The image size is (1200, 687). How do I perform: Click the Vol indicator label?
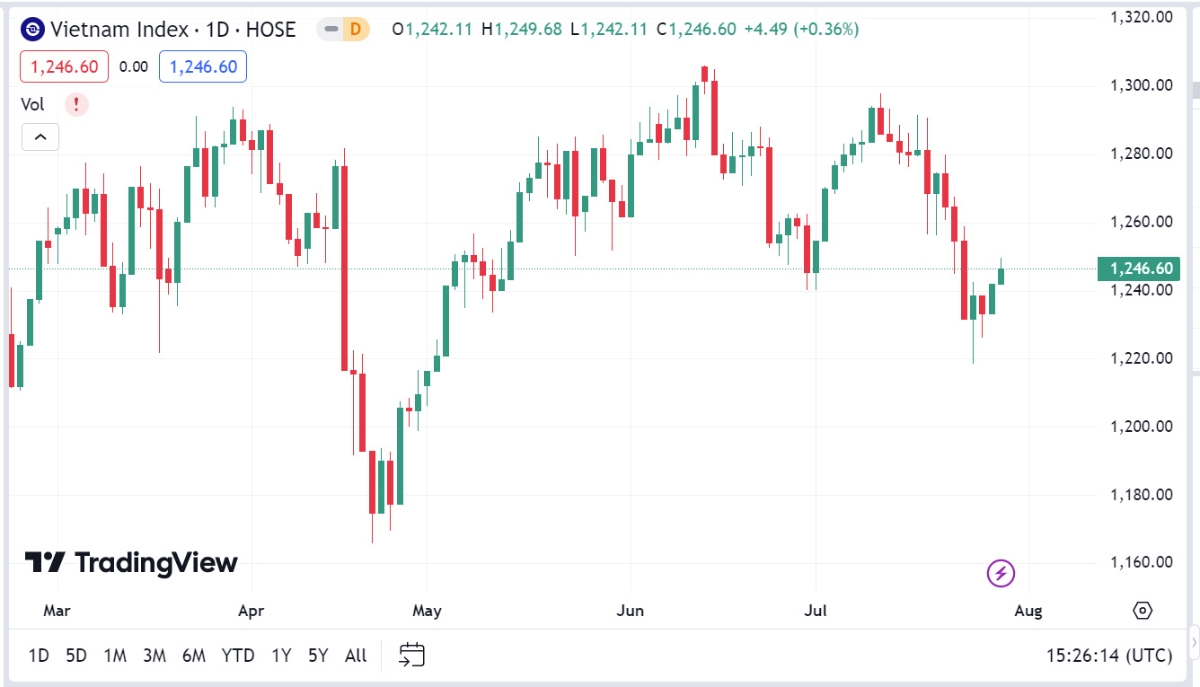[x=33, y=104]
